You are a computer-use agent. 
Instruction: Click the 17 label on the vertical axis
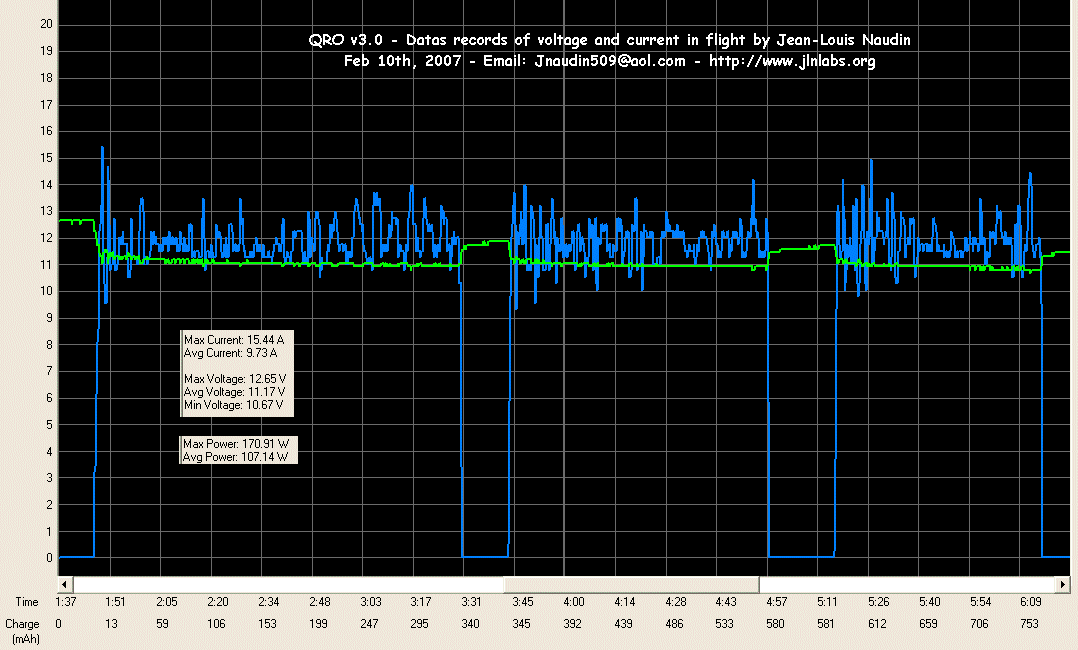tap(46, 105)
